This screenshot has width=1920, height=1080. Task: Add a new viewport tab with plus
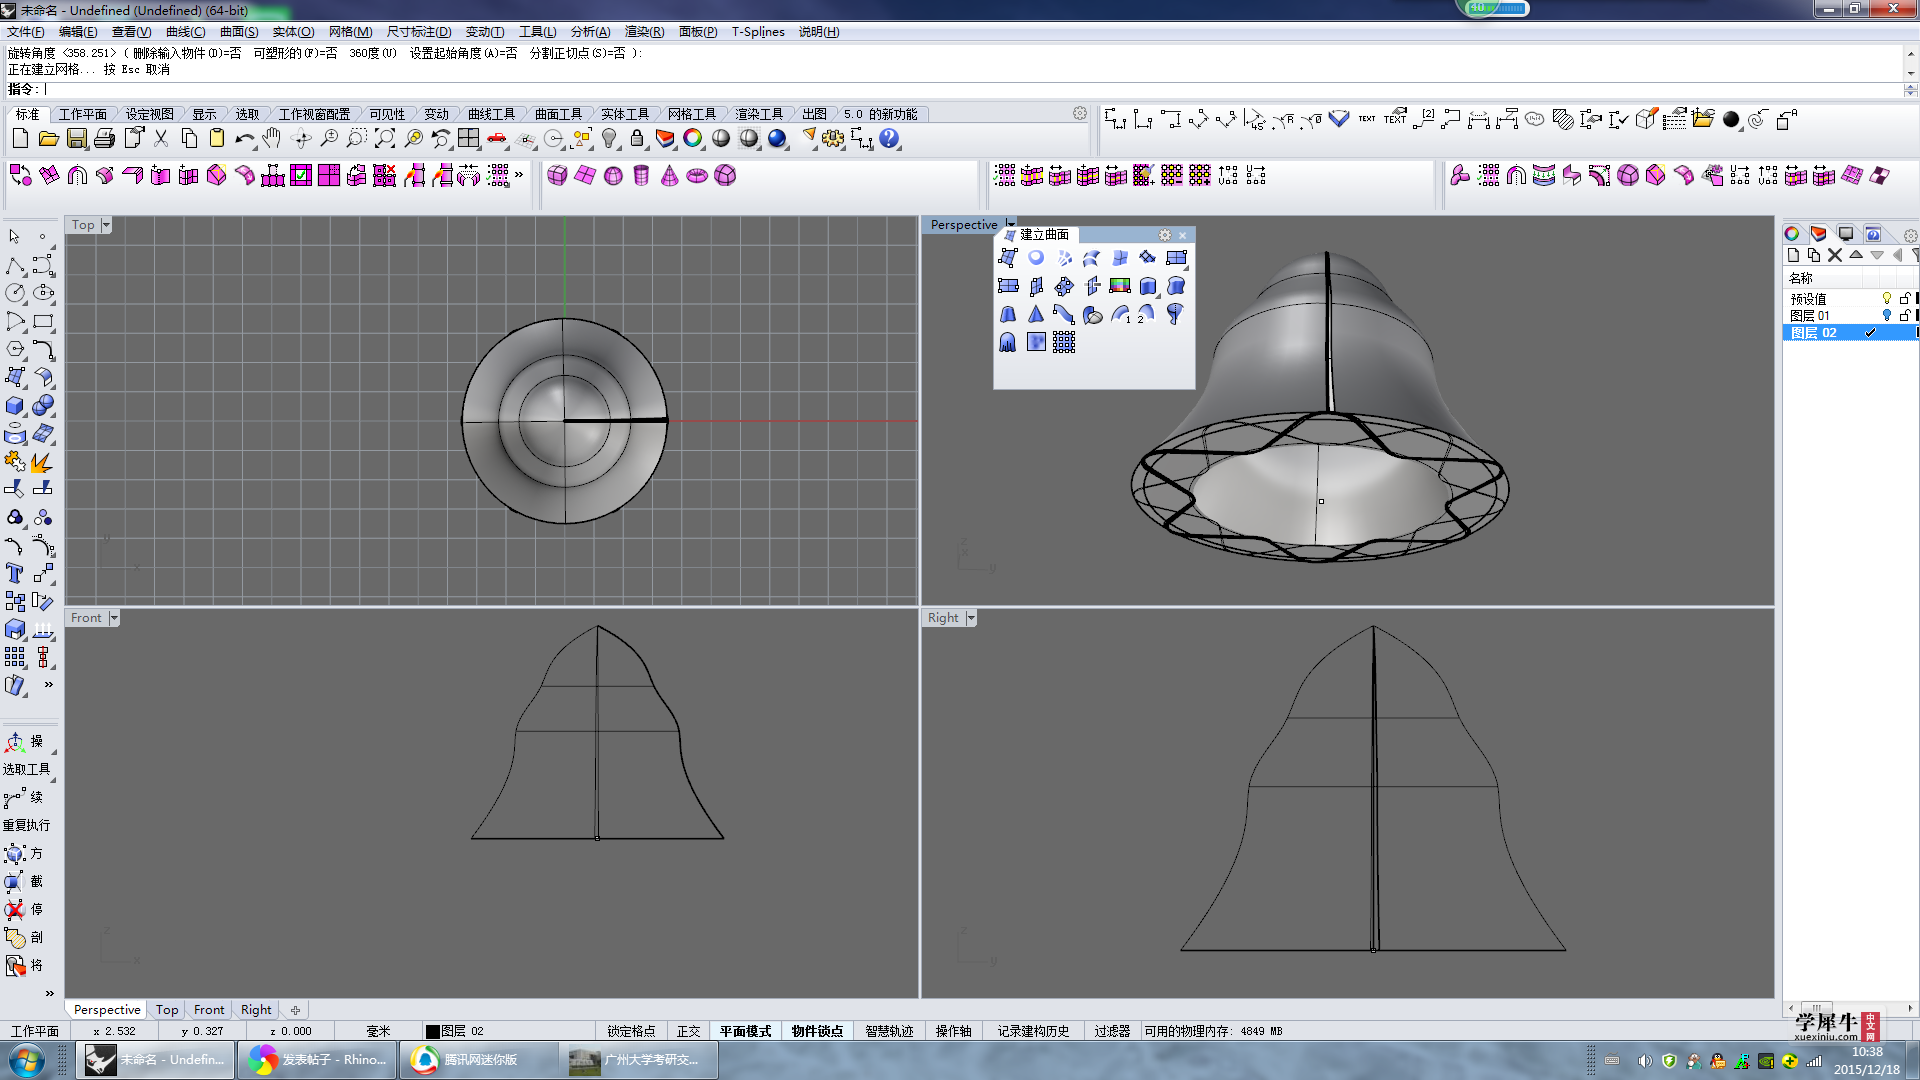tap(295, 1010)
